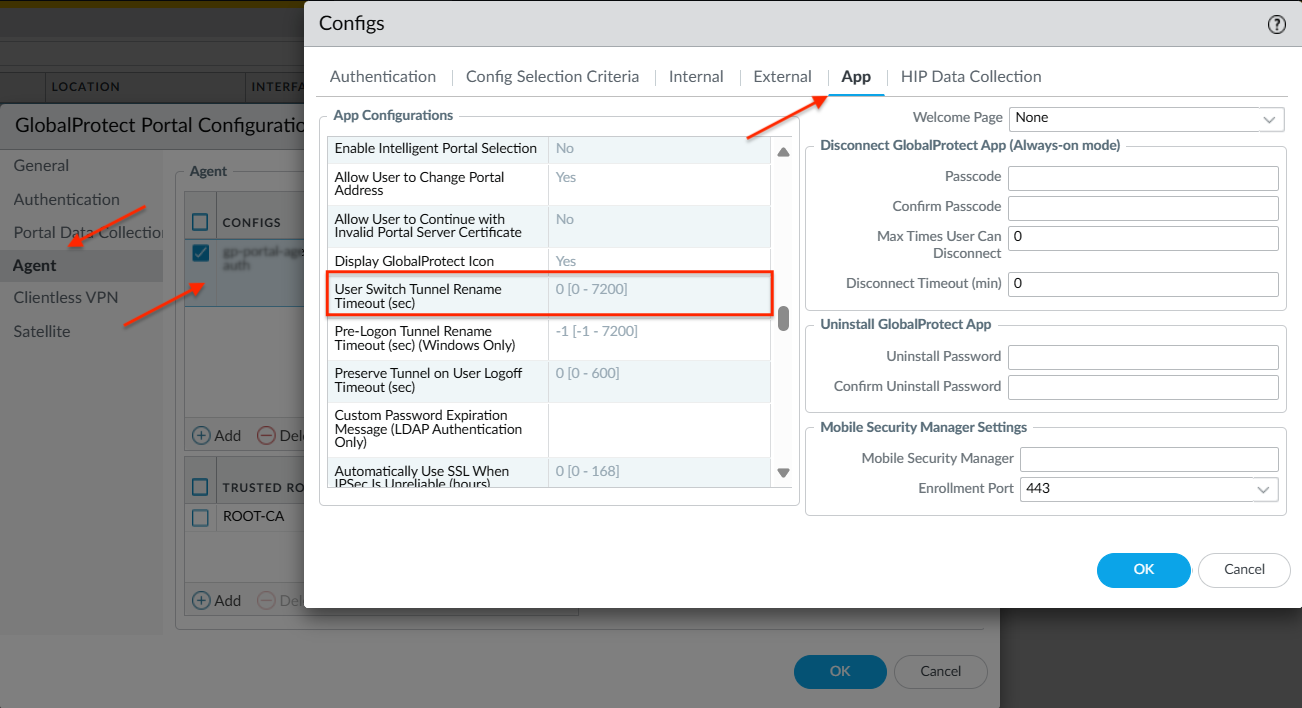The image size is (1302, 708).
Task: Select the App tab
Action: [x=856, y=77]
